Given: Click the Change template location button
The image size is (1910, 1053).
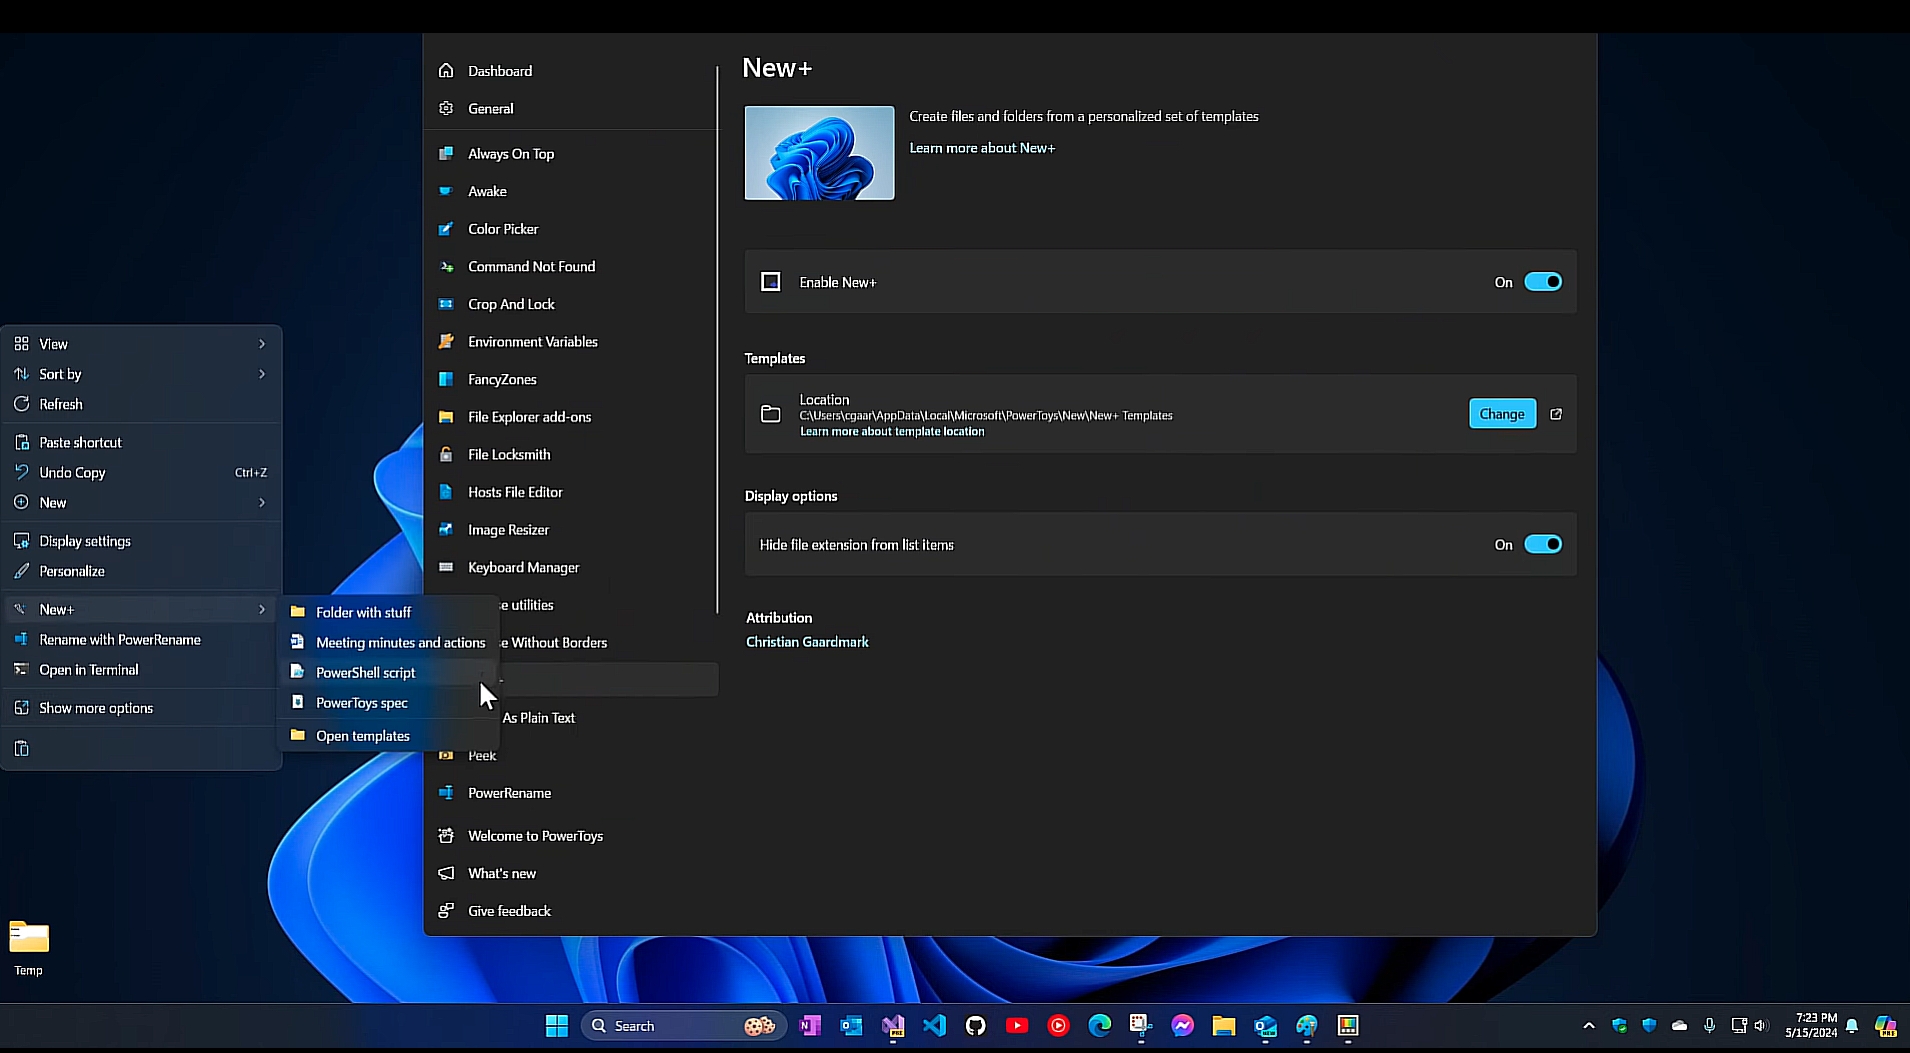Looking at the screenshot, I should 1502,414.
